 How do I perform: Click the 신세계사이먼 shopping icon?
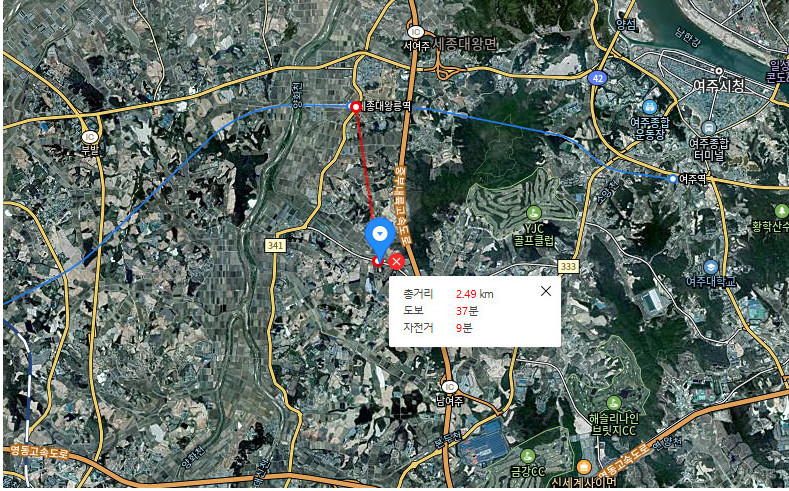point(584,467)
